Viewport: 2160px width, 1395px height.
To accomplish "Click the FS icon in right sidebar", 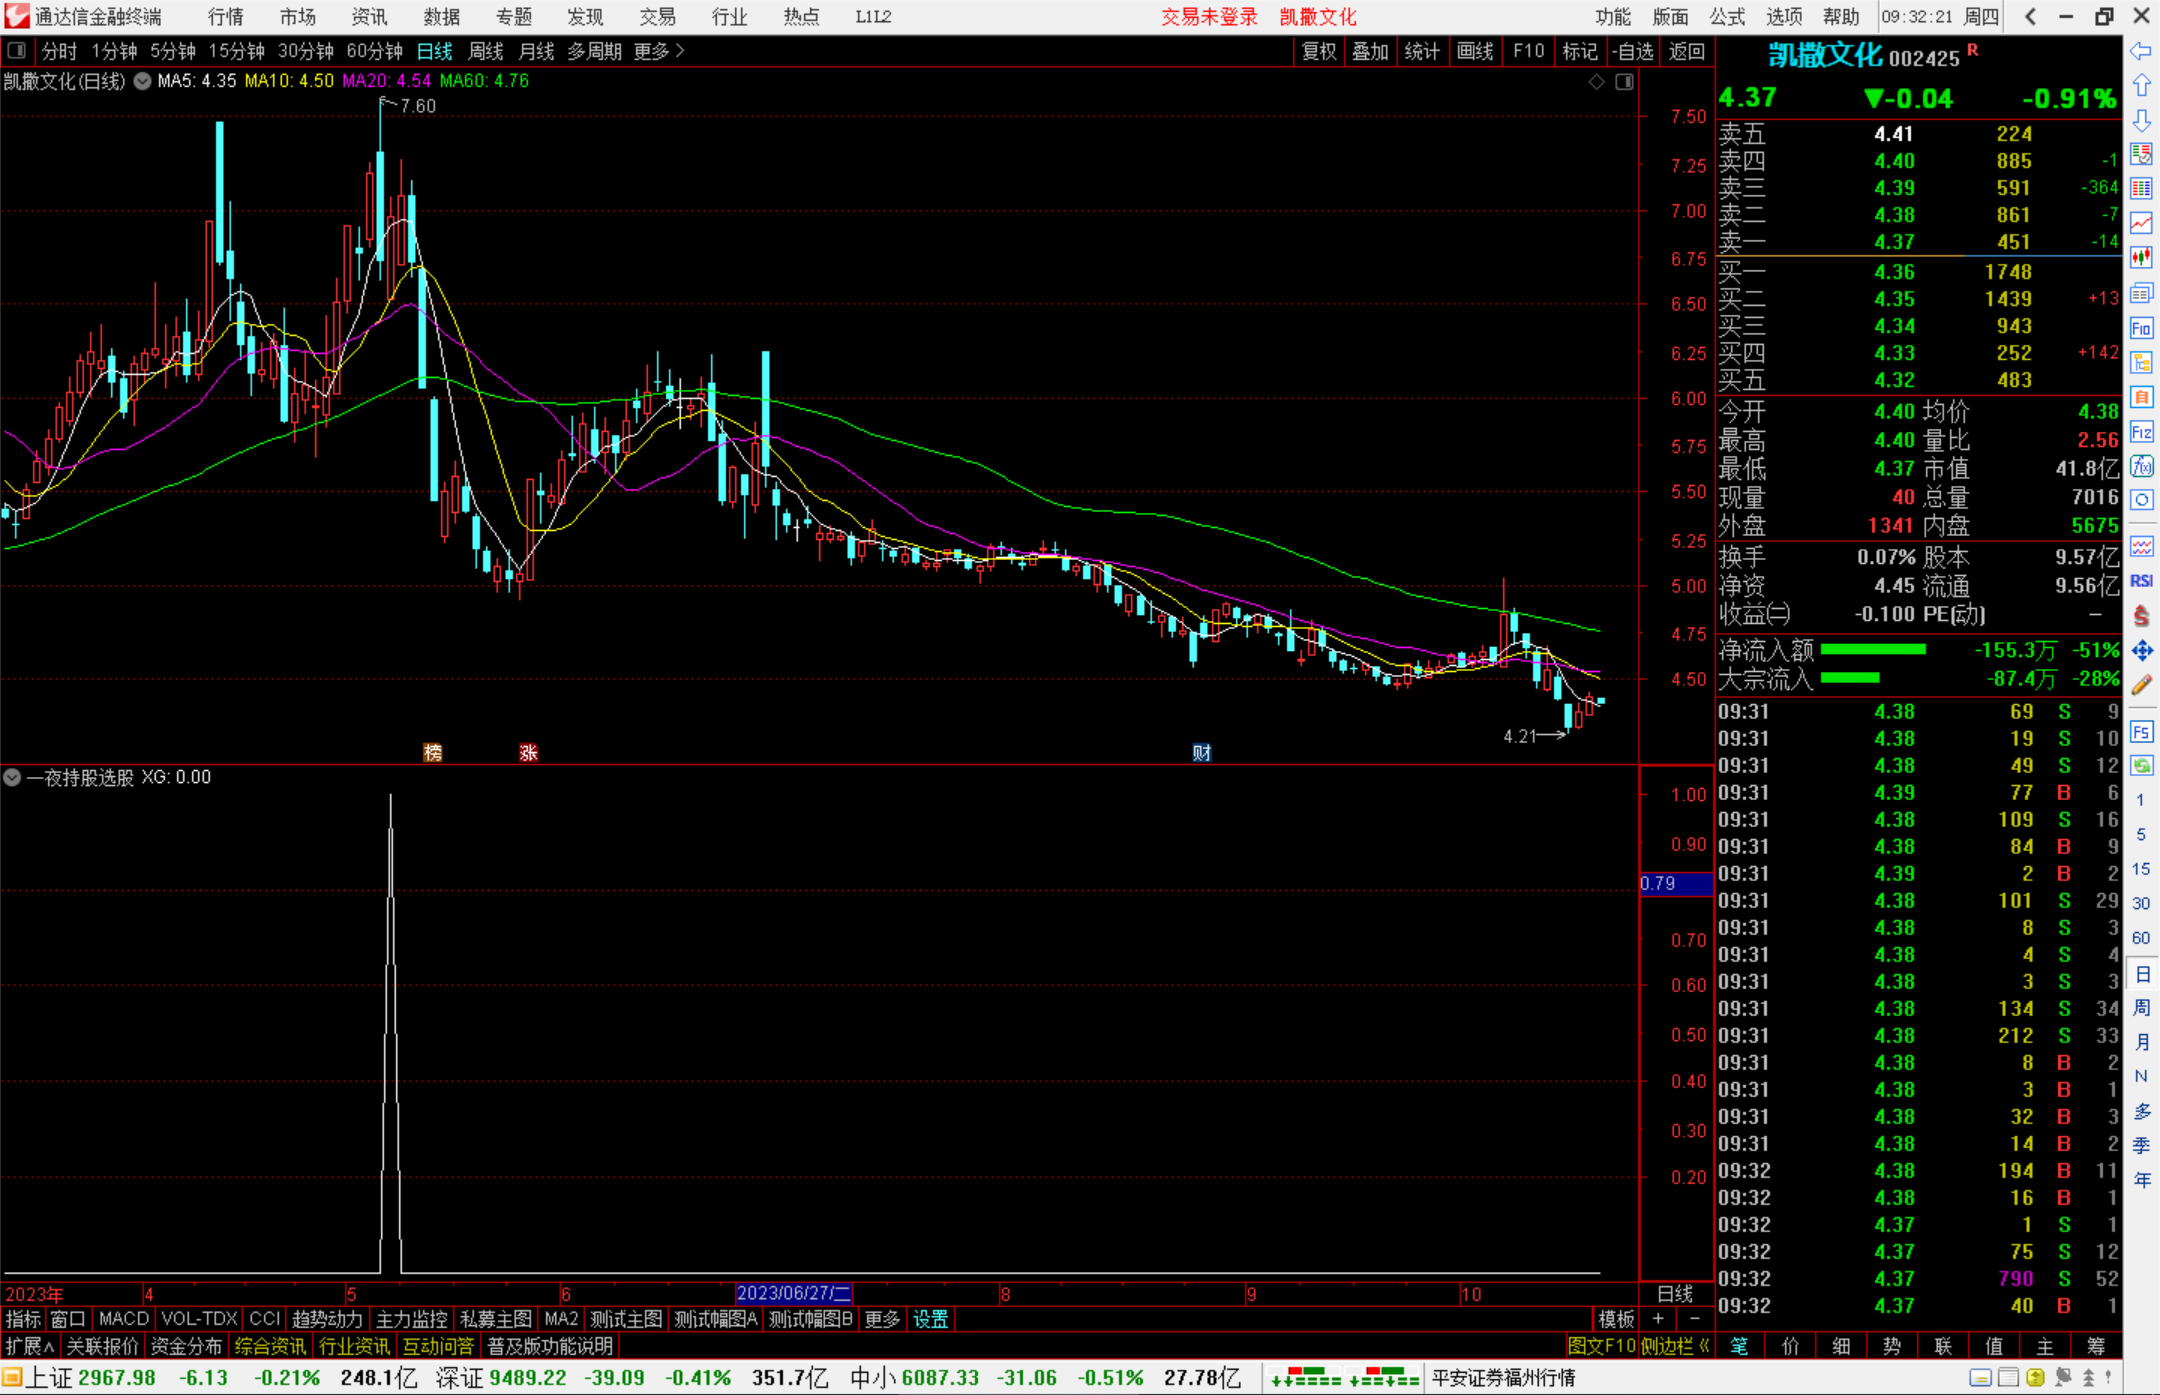I will tap(2141, 732).
